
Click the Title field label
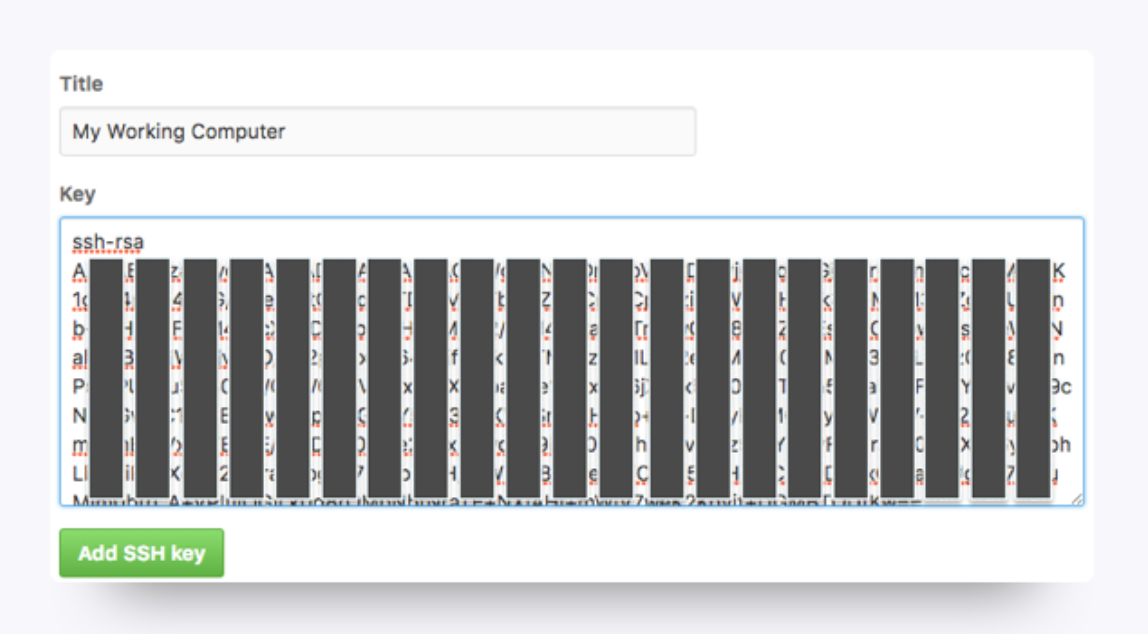[81, 84]
